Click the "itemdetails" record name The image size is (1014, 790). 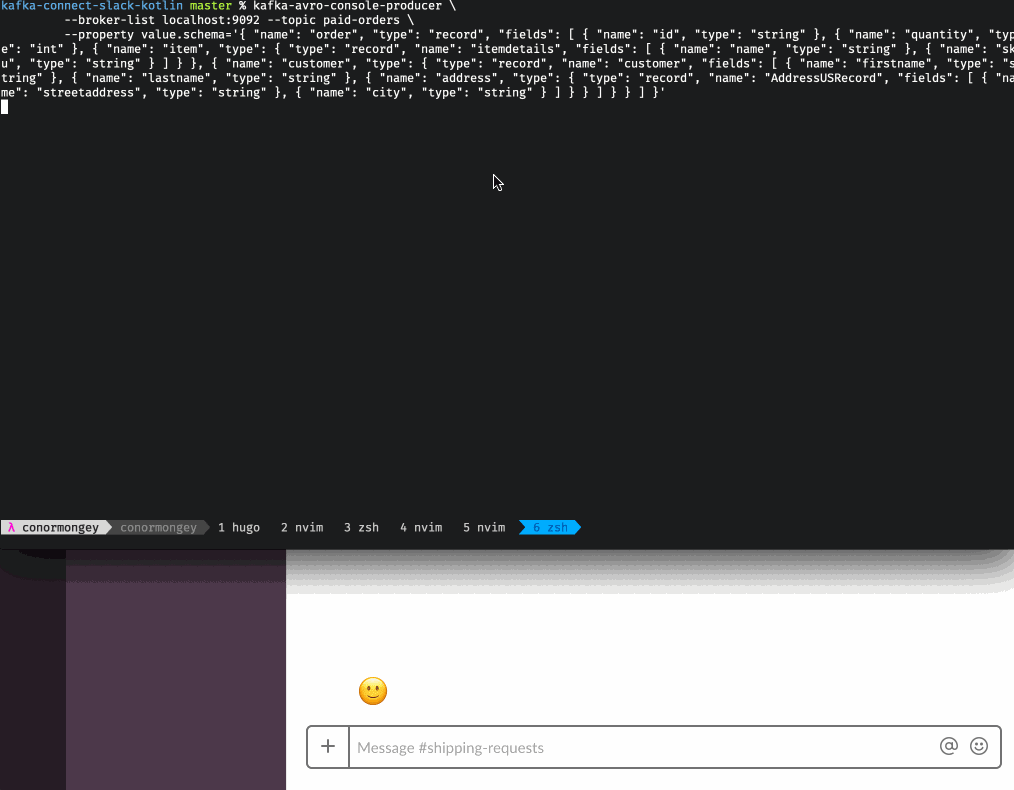coord(515,49)
